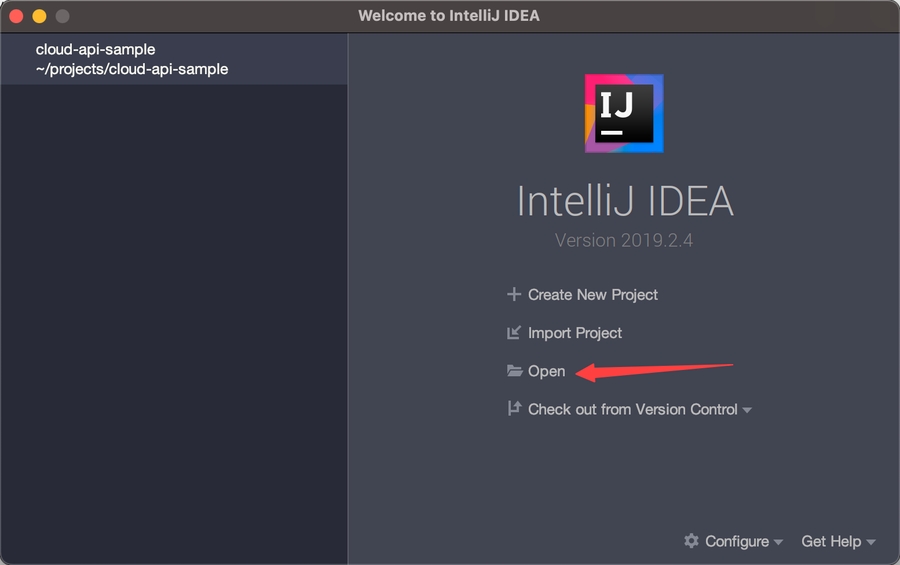Click the folder icon next to Open
The width and height of the screenshot is (900, 565).
514,371
